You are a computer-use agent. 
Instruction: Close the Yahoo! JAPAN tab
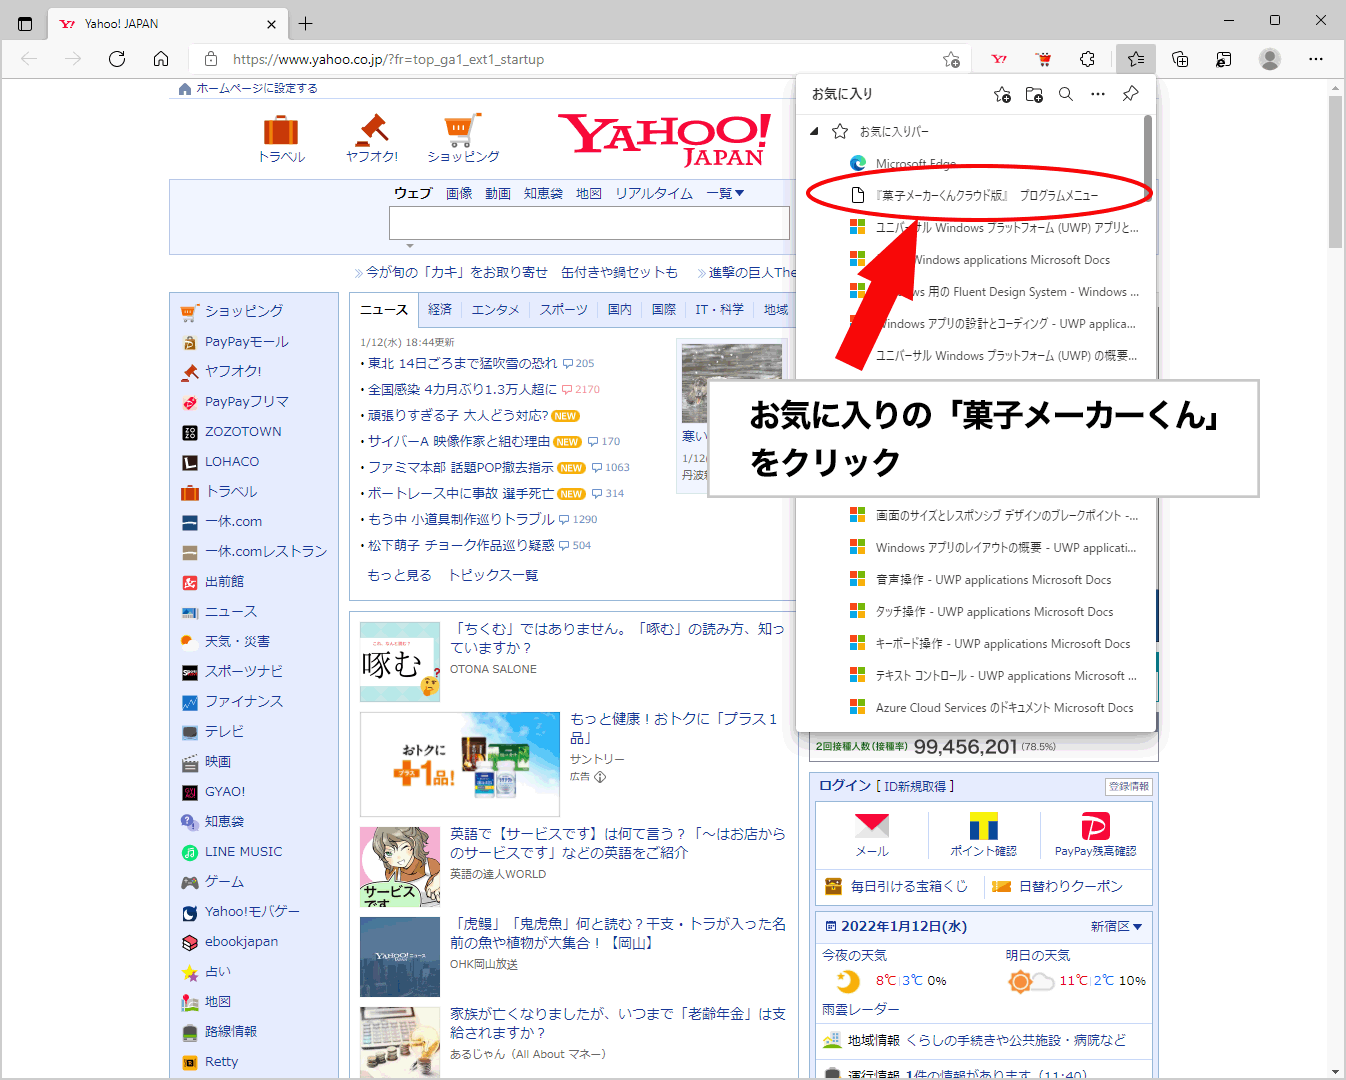click(271, 24)
